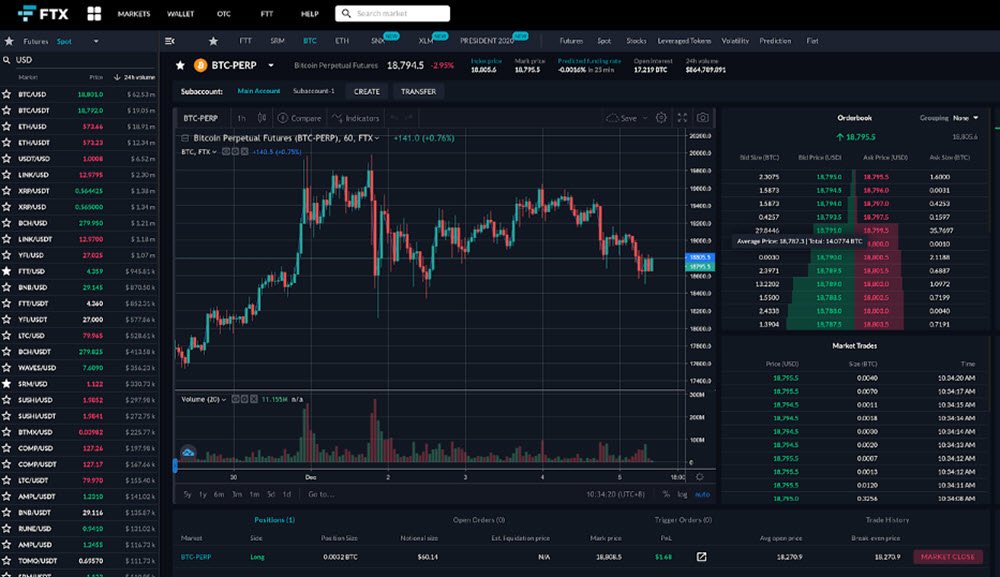Toggle log scale on chart

point(682,494)
